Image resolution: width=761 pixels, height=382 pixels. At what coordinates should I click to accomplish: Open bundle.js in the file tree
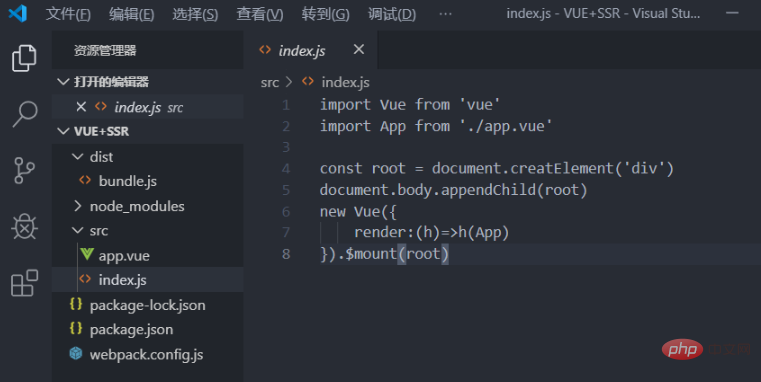(128, 181)
